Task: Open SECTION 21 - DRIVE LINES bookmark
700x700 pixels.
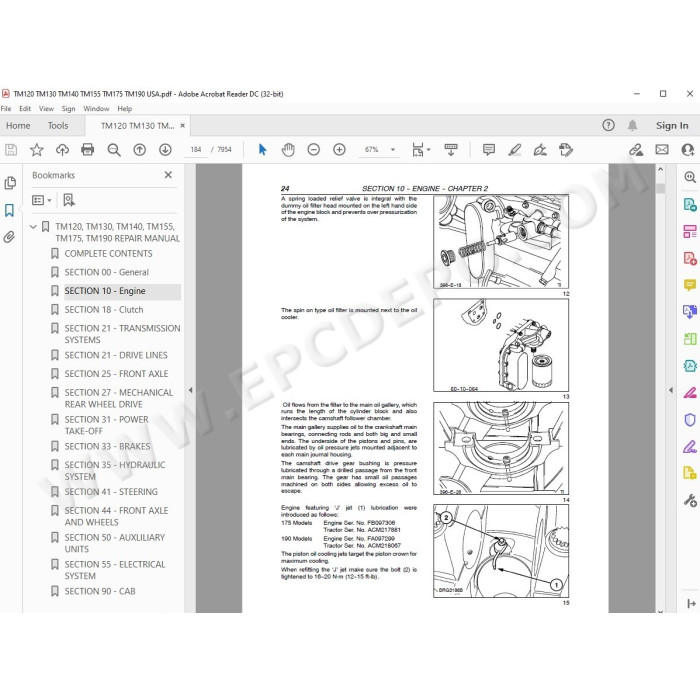Action: (116, 355)
